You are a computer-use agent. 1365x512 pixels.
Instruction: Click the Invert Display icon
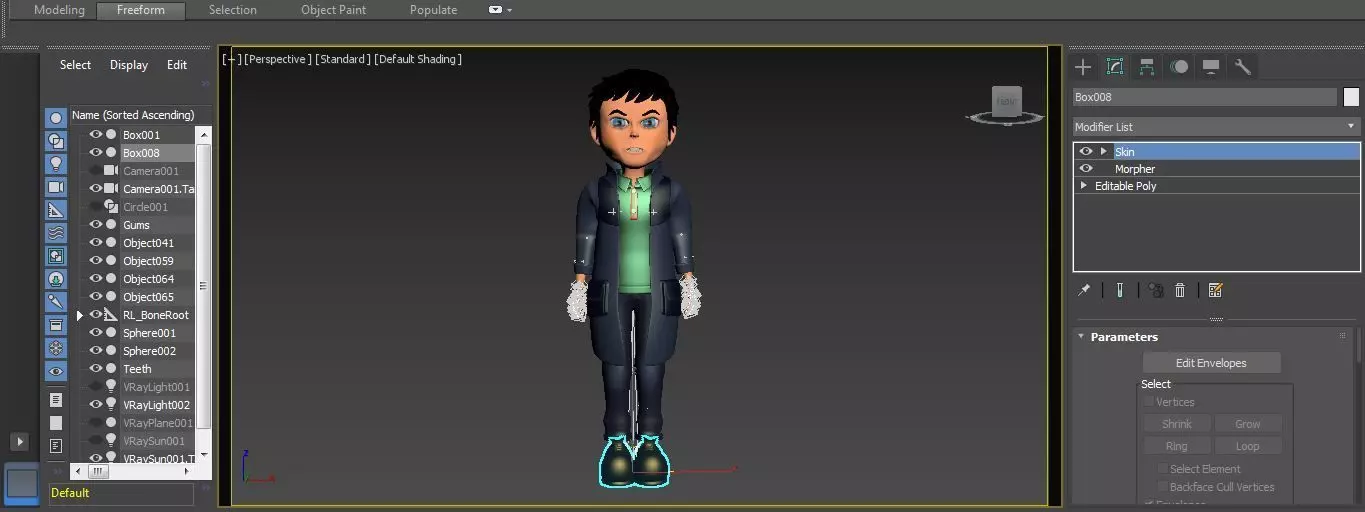tap(56, 446)
